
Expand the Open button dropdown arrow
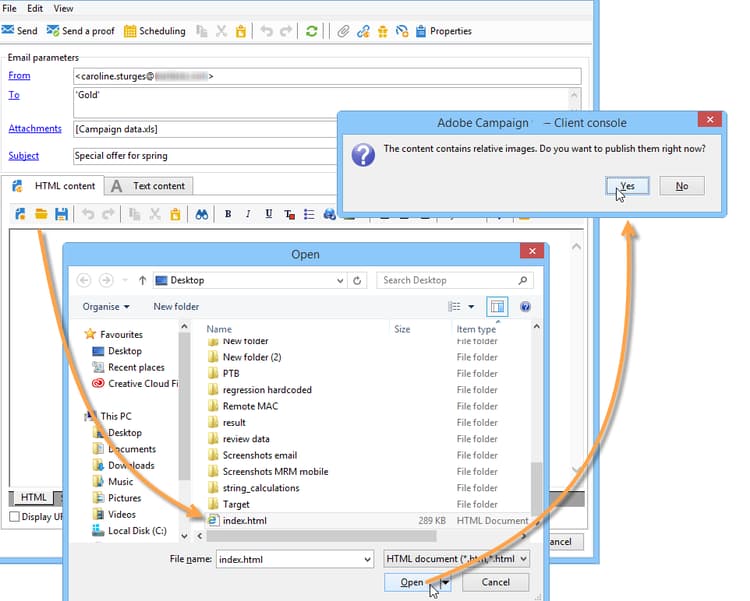point(445,582)
